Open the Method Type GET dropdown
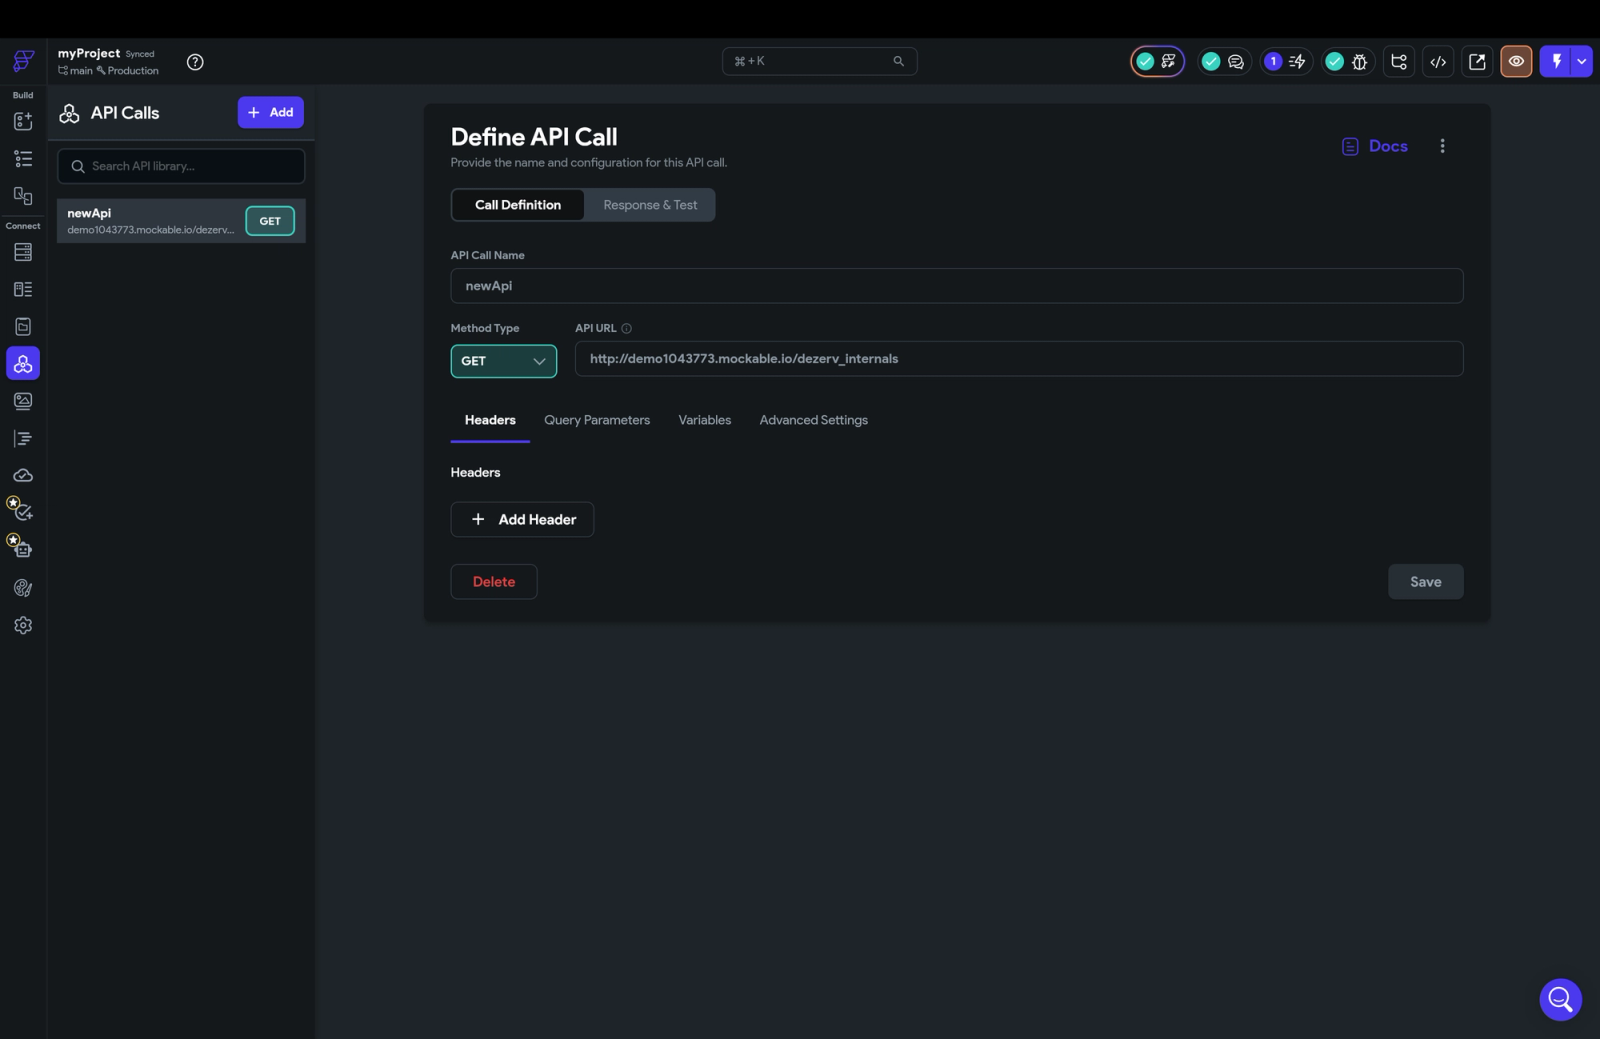Screen dimensions: 1600x1039 pyautogui.click(x=504, y=361)
